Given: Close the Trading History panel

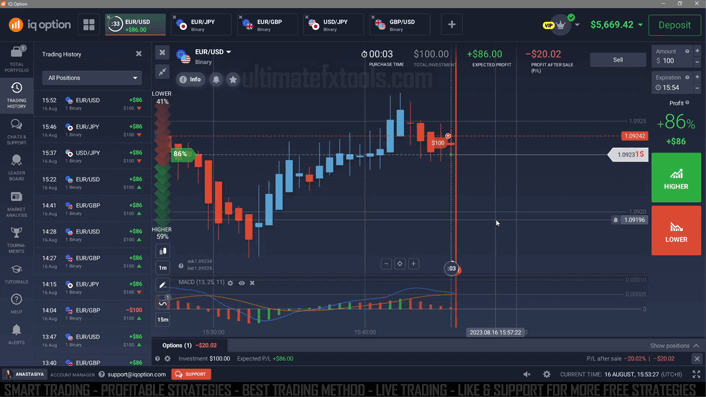Looking at the screenshot, I should pos(139,54).
